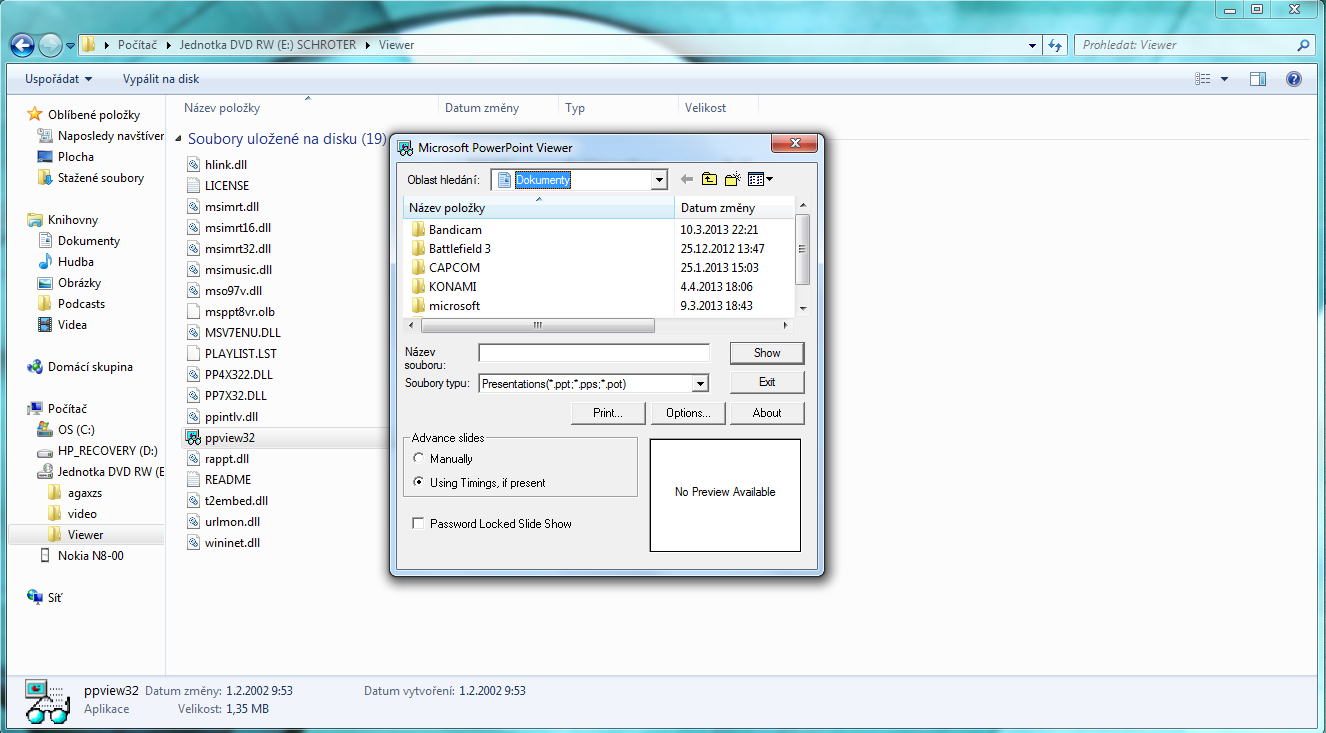Select the CAPCOM folder

pyautogui.click(x=445, y=268)
